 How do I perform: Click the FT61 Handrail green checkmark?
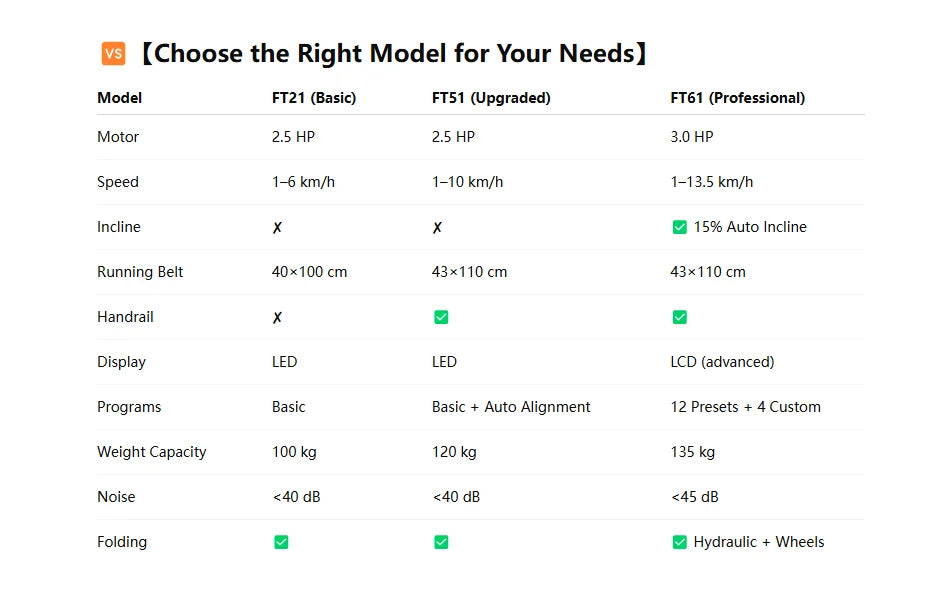[680, 317]
